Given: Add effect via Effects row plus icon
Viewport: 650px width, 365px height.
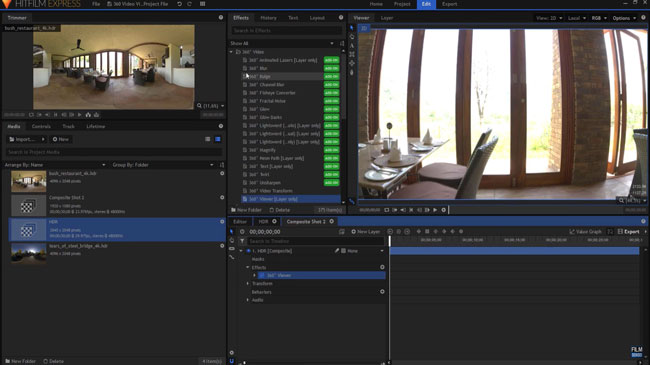Looking at the screenshot, I should 382,267.
